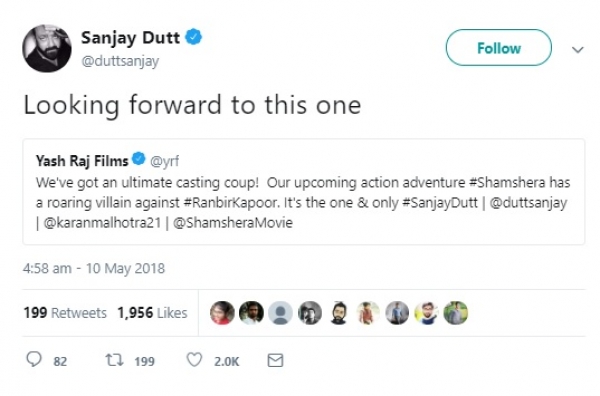Open the @duttsanjay handle under name

pos(120,61)
